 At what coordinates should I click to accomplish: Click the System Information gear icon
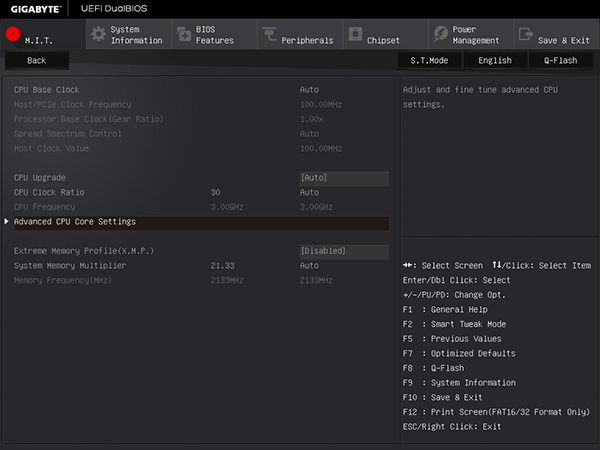click(98, 34)
